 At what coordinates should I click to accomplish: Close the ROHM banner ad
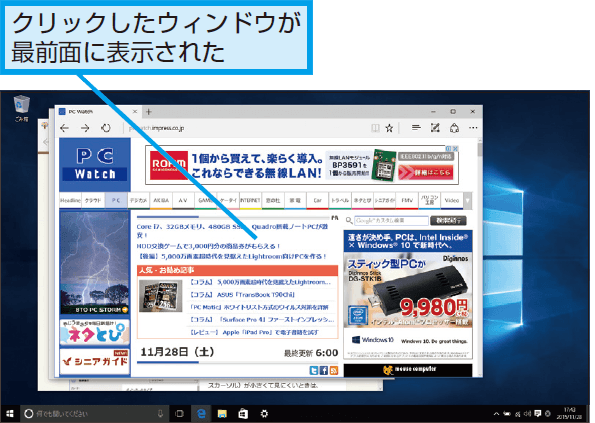[x=455, y=149]
